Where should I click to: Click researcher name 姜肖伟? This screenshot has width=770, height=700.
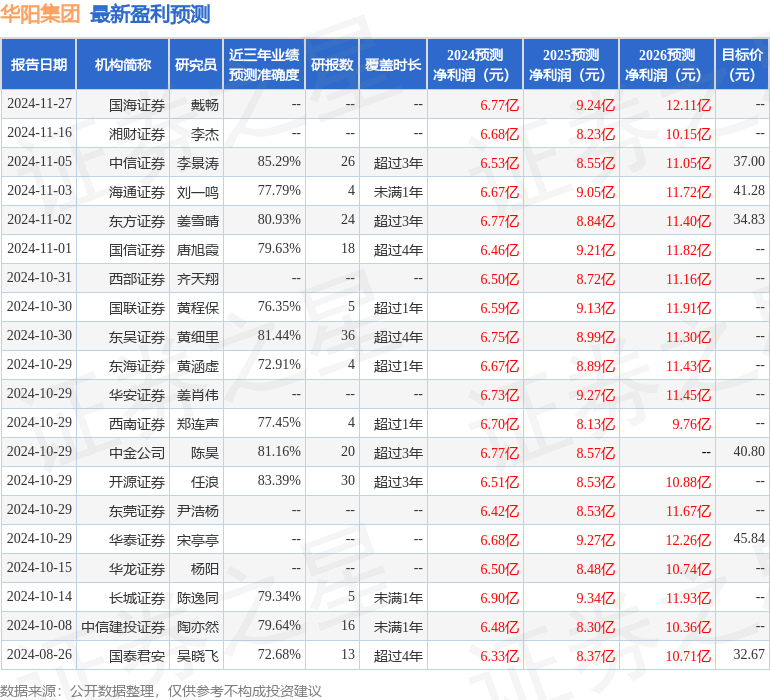tap(198, 394)
